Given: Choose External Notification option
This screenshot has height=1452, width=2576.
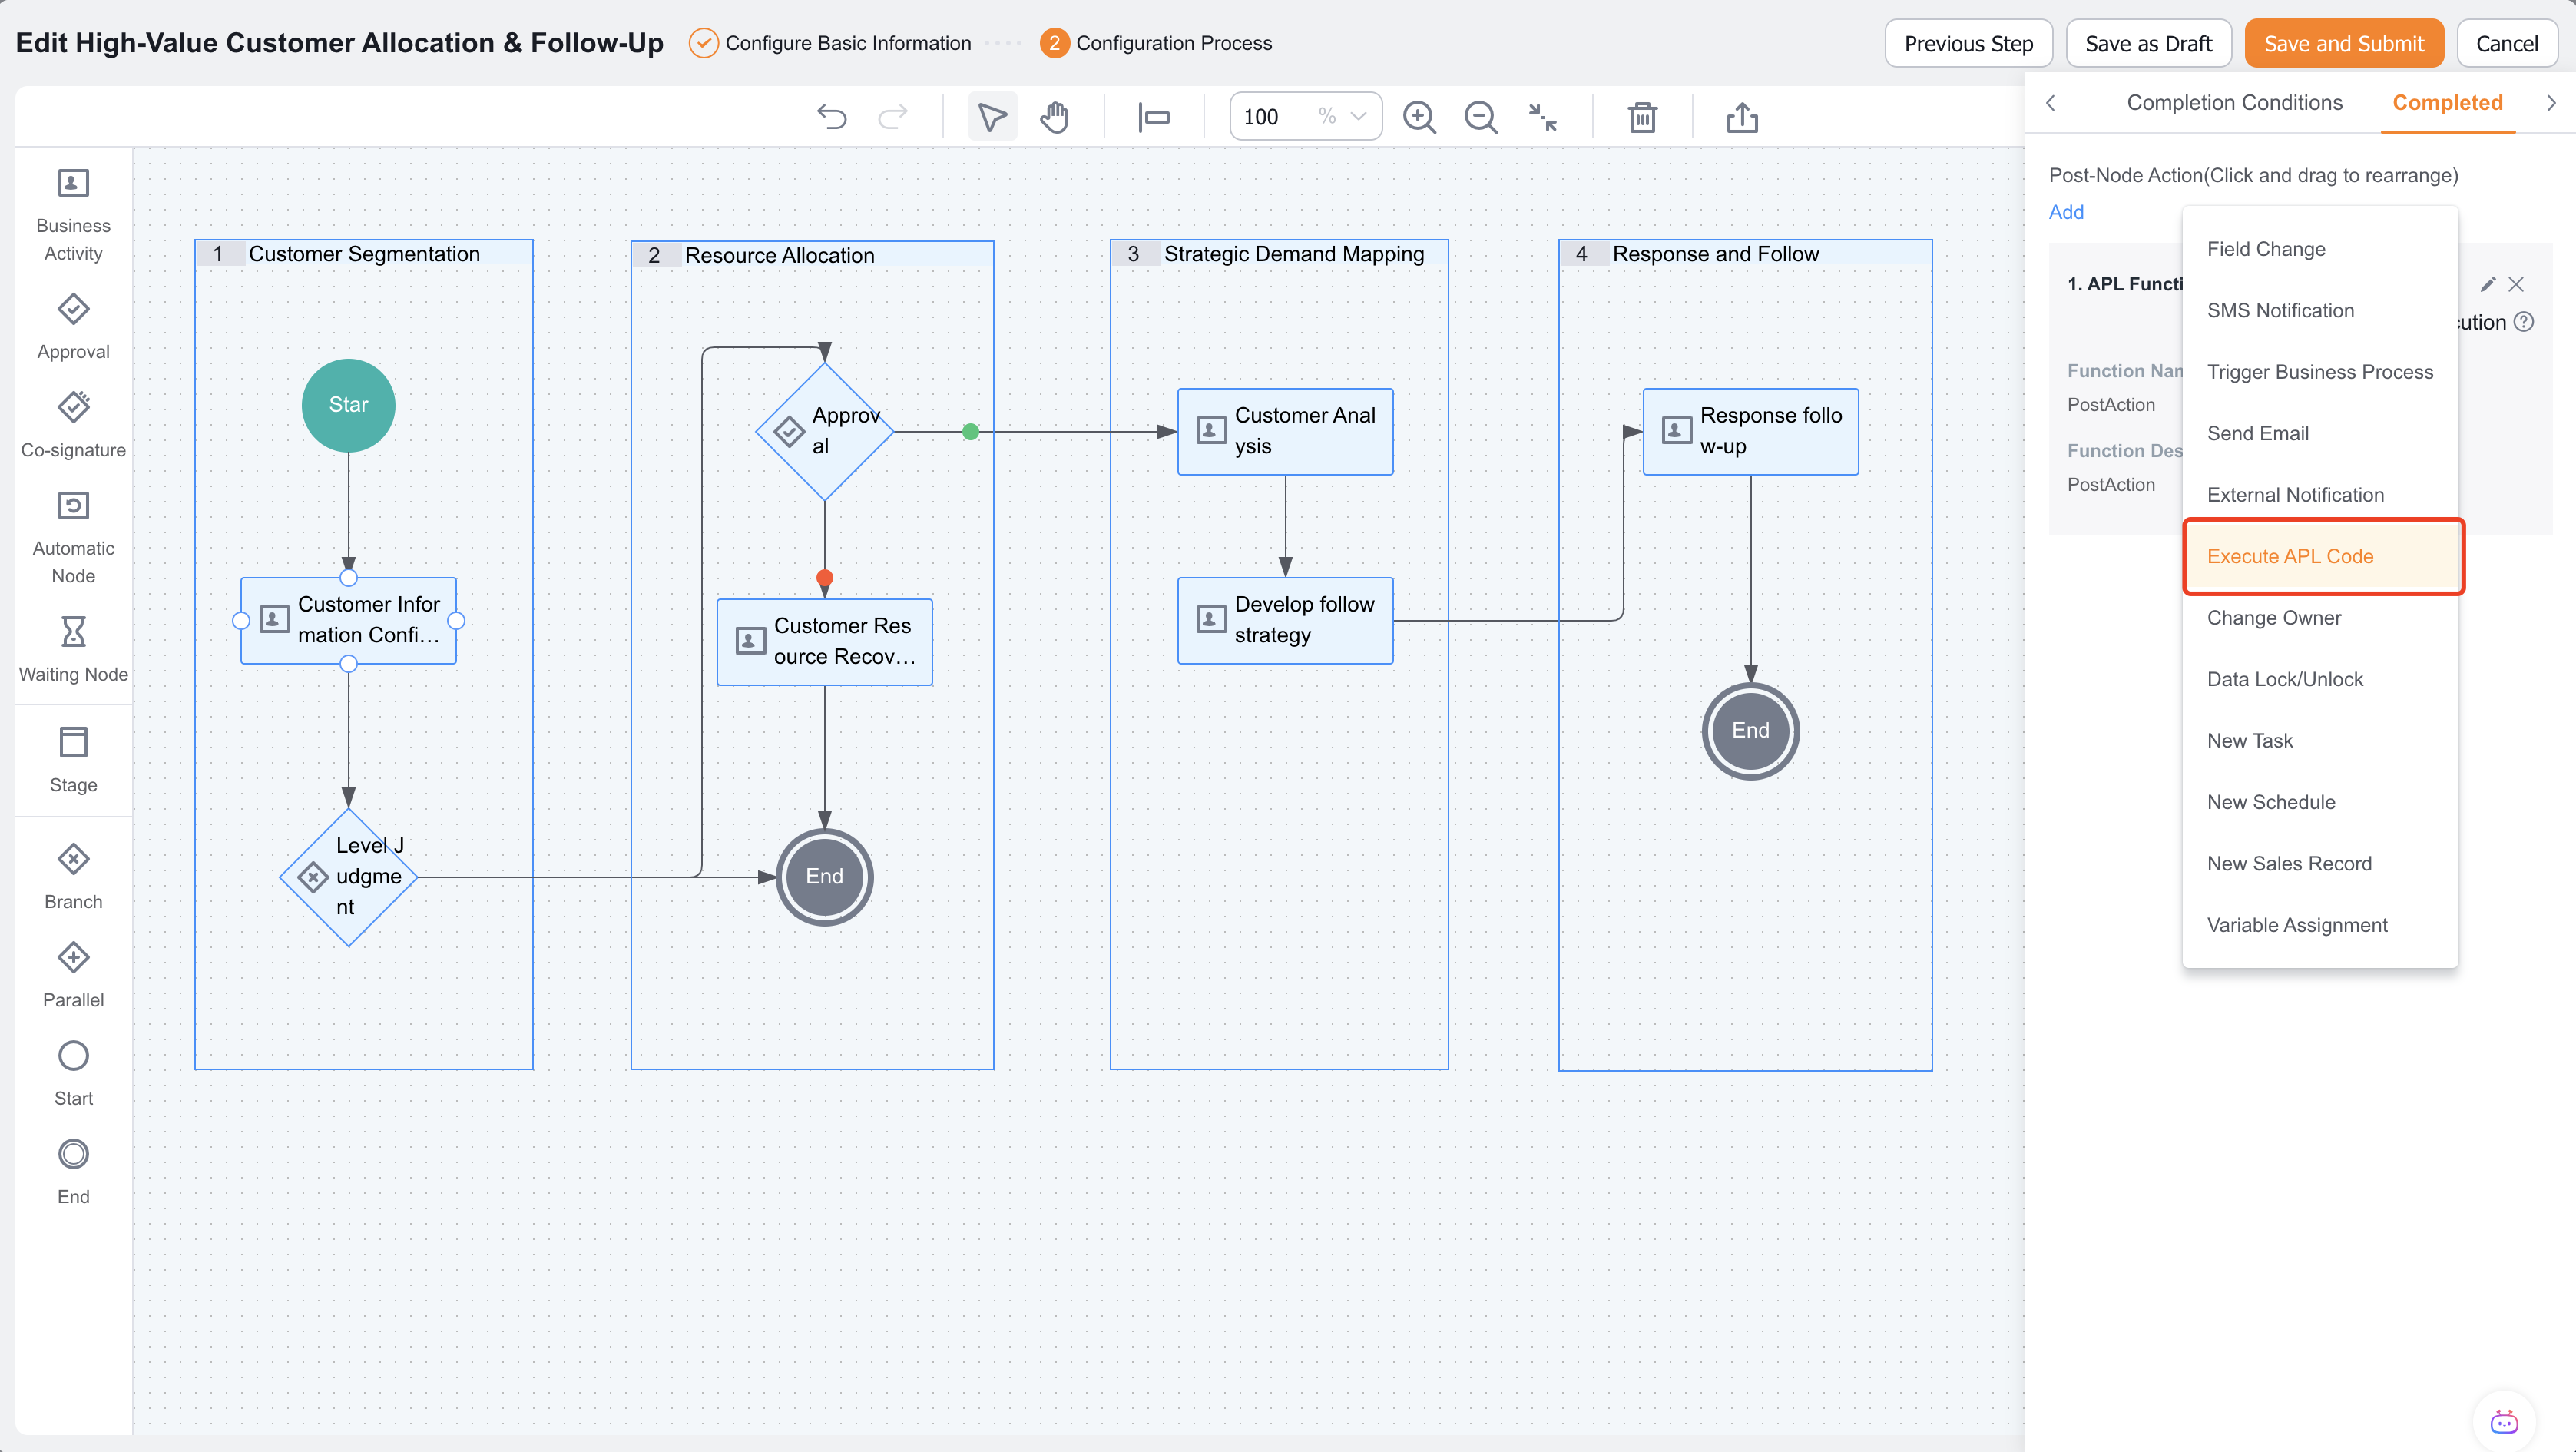Looking at the screenshot, I should coord(2320,495).
